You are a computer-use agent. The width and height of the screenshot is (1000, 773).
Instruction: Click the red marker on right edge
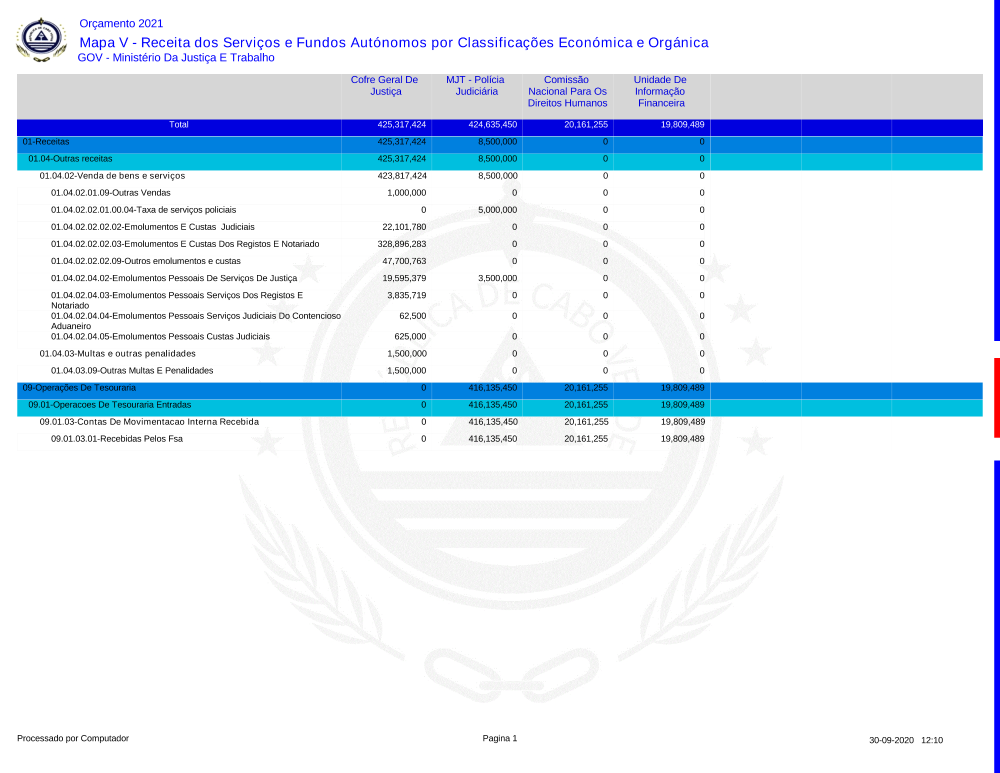click(x=996, y=397)
